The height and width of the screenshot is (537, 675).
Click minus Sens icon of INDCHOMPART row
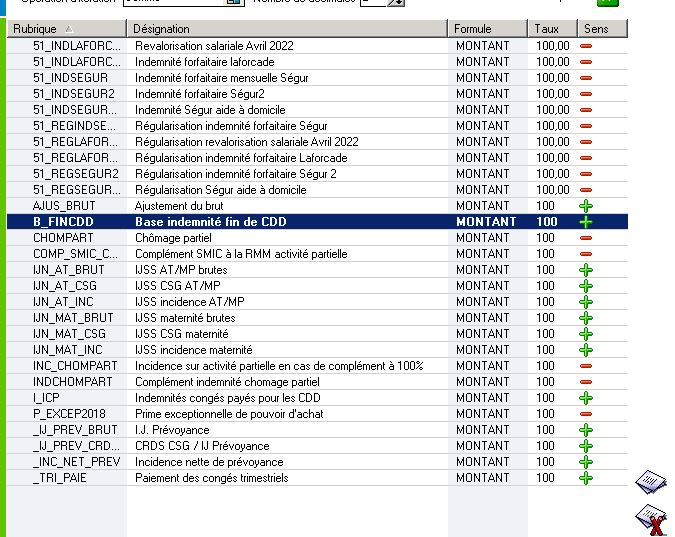pyautogui.click(x=586, y=382)
